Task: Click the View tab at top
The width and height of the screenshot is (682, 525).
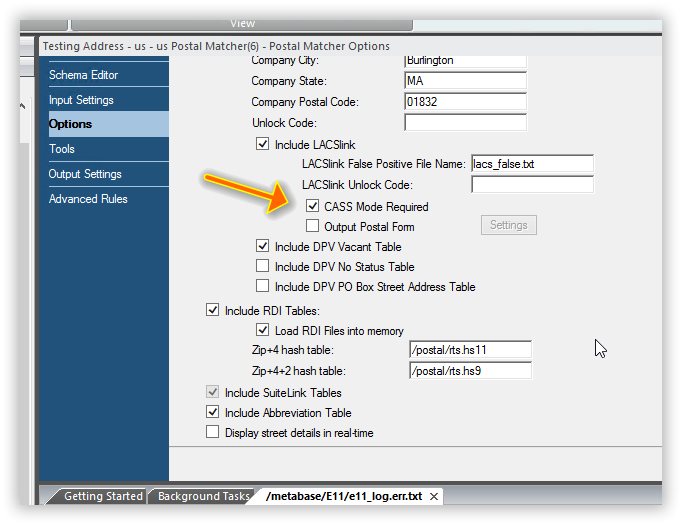Action: tap(242, 24)
